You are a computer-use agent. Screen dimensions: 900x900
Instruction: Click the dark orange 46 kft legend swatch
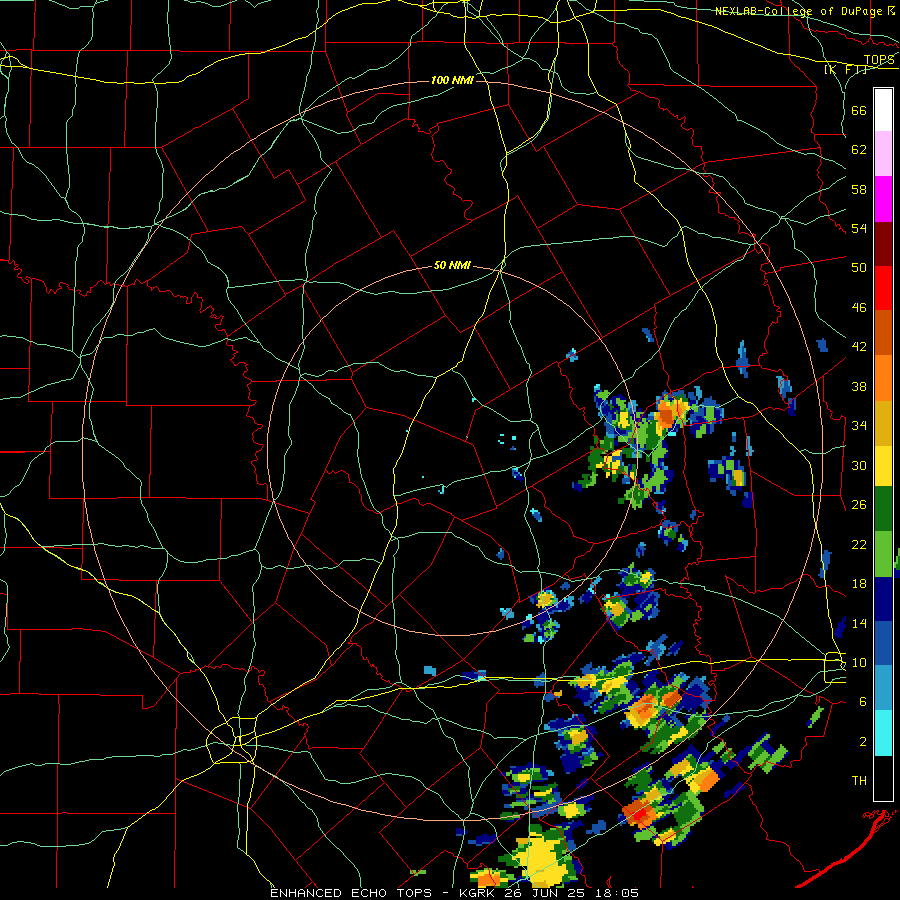[x=883, y=332]
